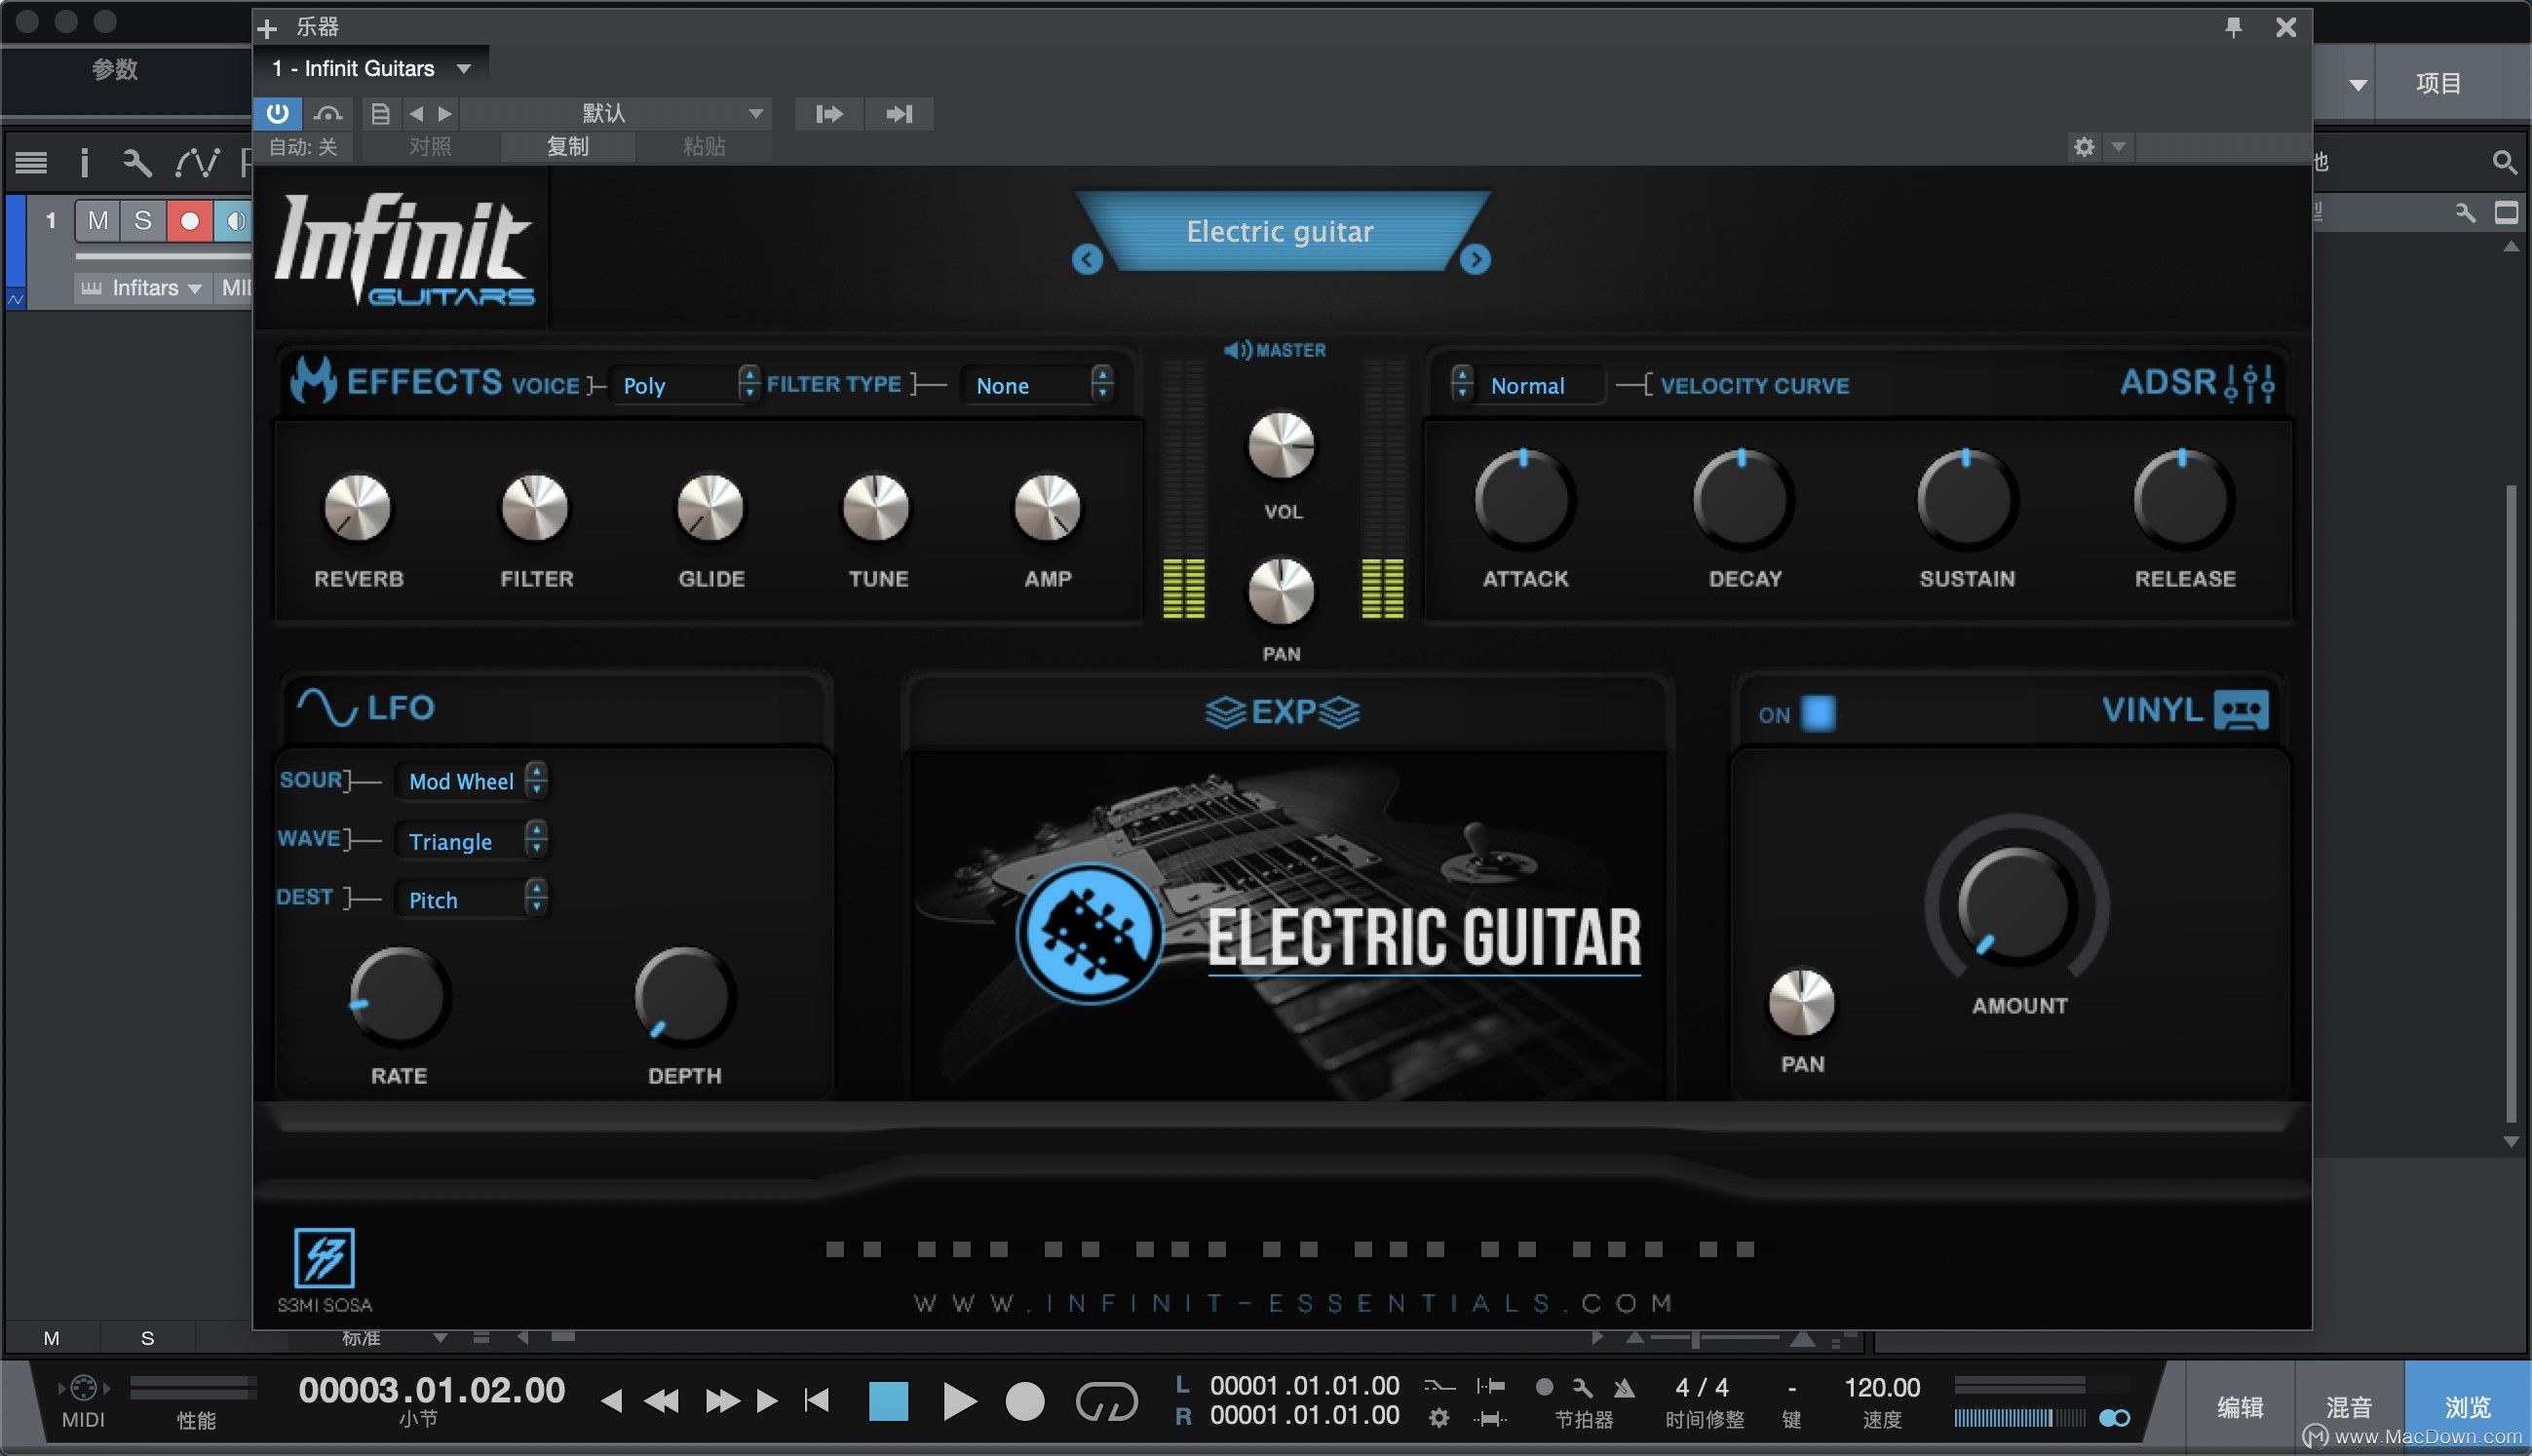Show automation curve icon
The image size is (2532, 1456).
point(196,162)
